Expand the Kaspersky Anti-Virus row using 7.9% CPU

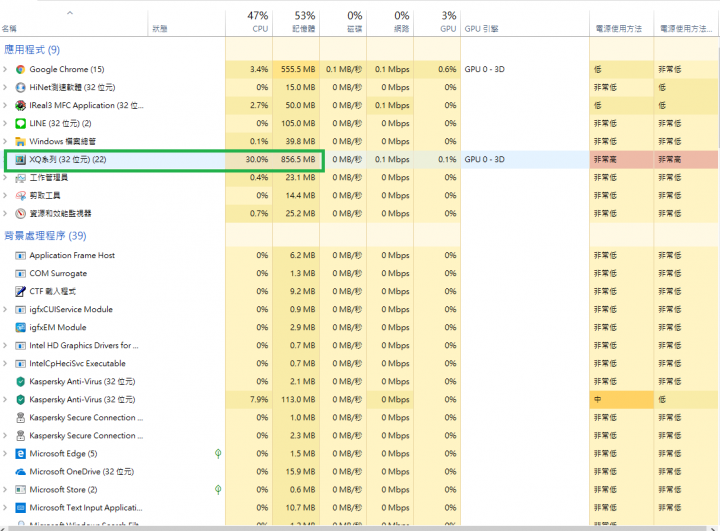[x=5, y=400]
